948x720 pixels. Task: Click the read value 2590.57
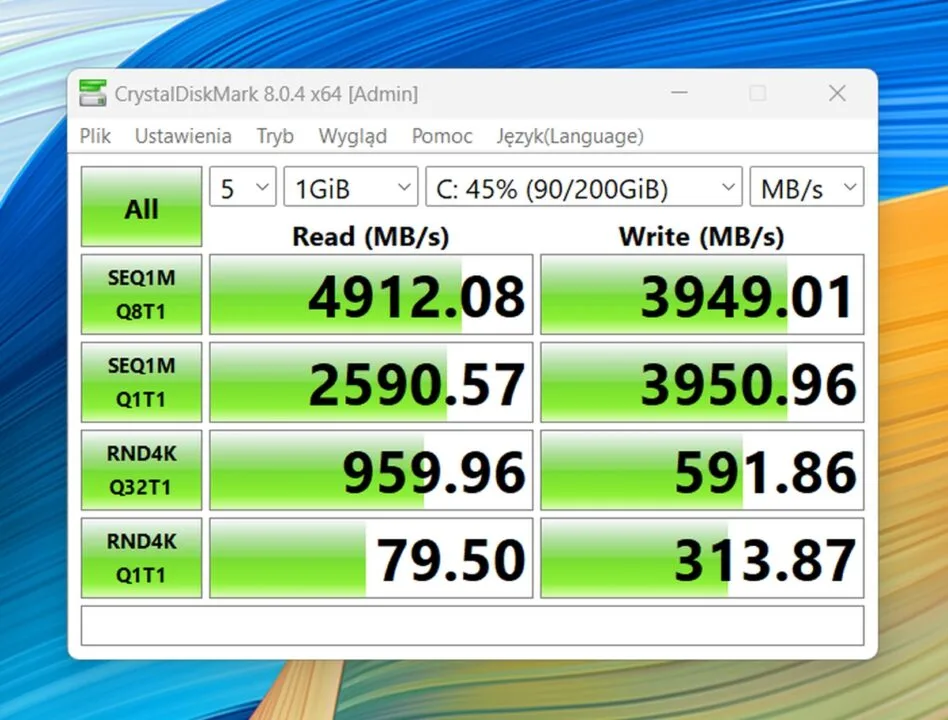click(x=371, y=382)
